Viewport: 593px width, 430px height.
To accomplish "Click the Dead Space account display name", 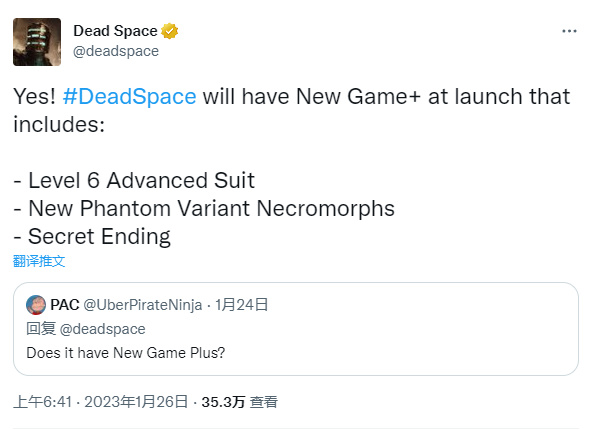I will coord(115,31).
